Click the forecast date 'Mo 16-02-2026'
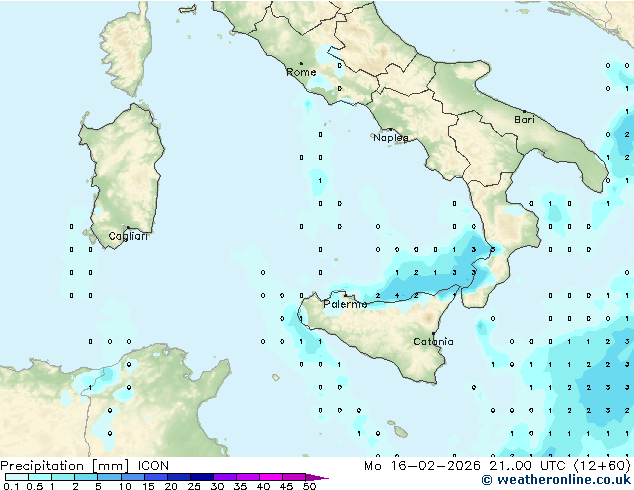This screenshot has width=634, height=490. pos(422,466)
